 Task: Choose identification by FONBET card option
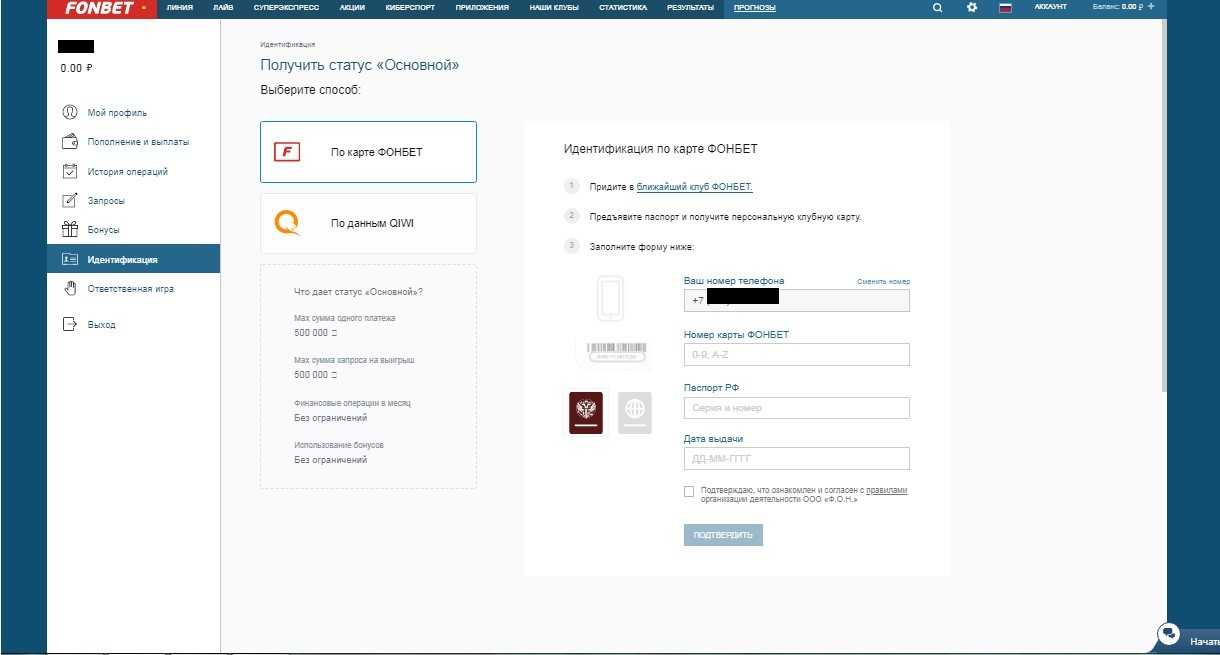(x=368, y=152)
